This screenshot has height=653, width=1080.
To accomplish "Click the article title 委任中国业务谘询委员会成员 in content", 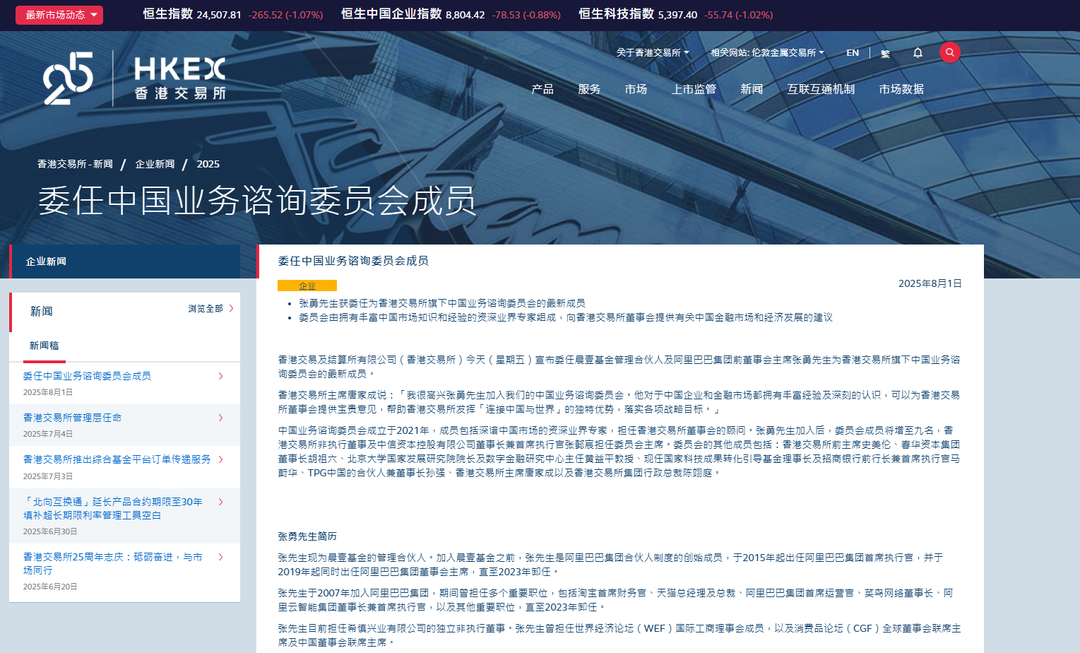I will coord(353,261).
